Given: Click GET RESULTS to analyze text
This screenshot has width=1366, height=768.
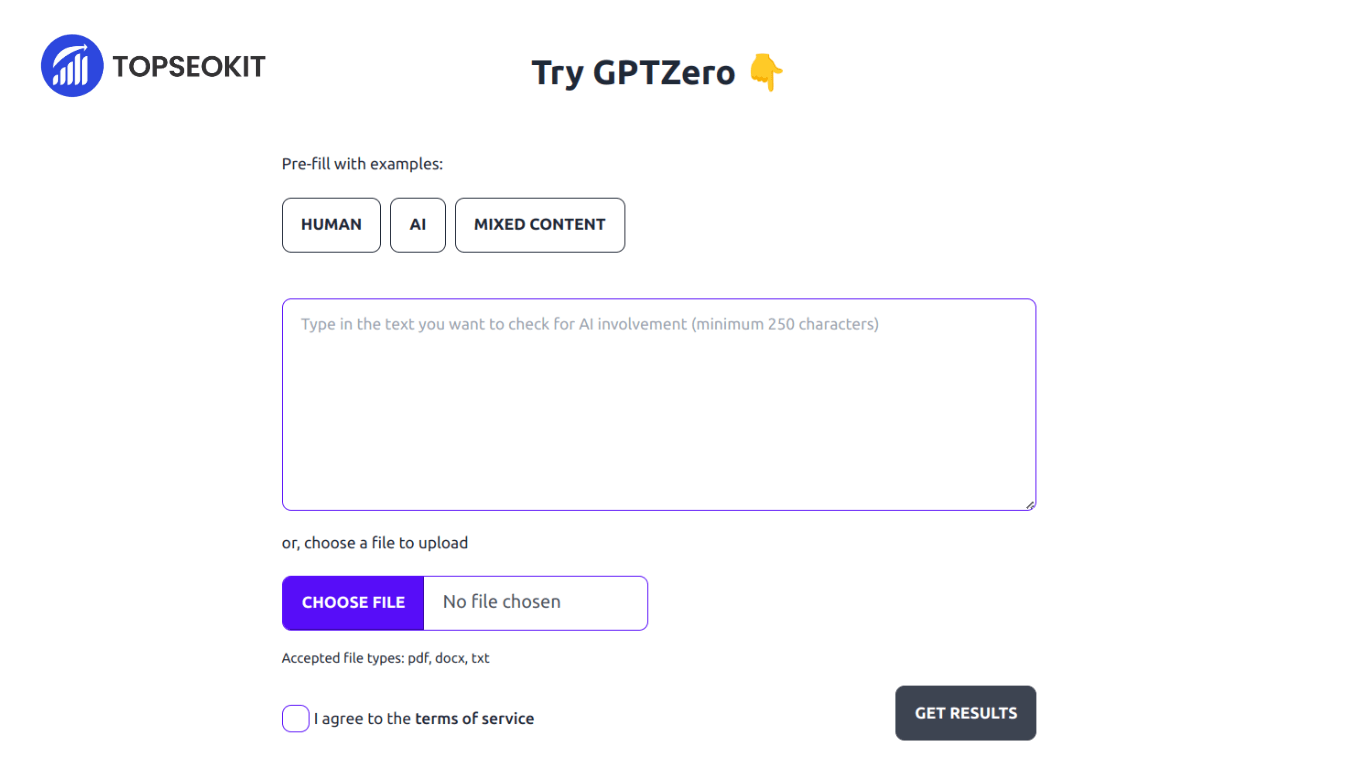Looking at the screenshot, I should (x=964, y=713).
